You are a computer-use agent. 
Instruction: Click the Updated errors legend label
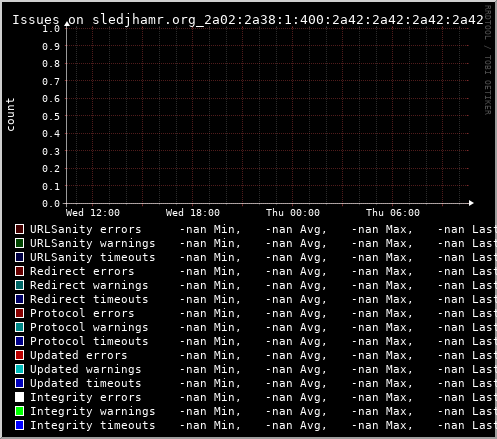(x=79, y=355)
